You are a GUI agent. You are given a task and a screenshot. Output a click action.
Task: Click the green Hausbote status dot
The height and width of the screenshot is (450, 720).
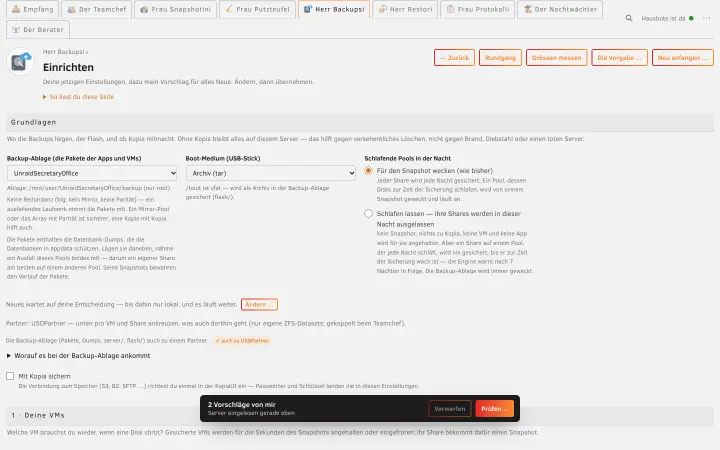691,18
